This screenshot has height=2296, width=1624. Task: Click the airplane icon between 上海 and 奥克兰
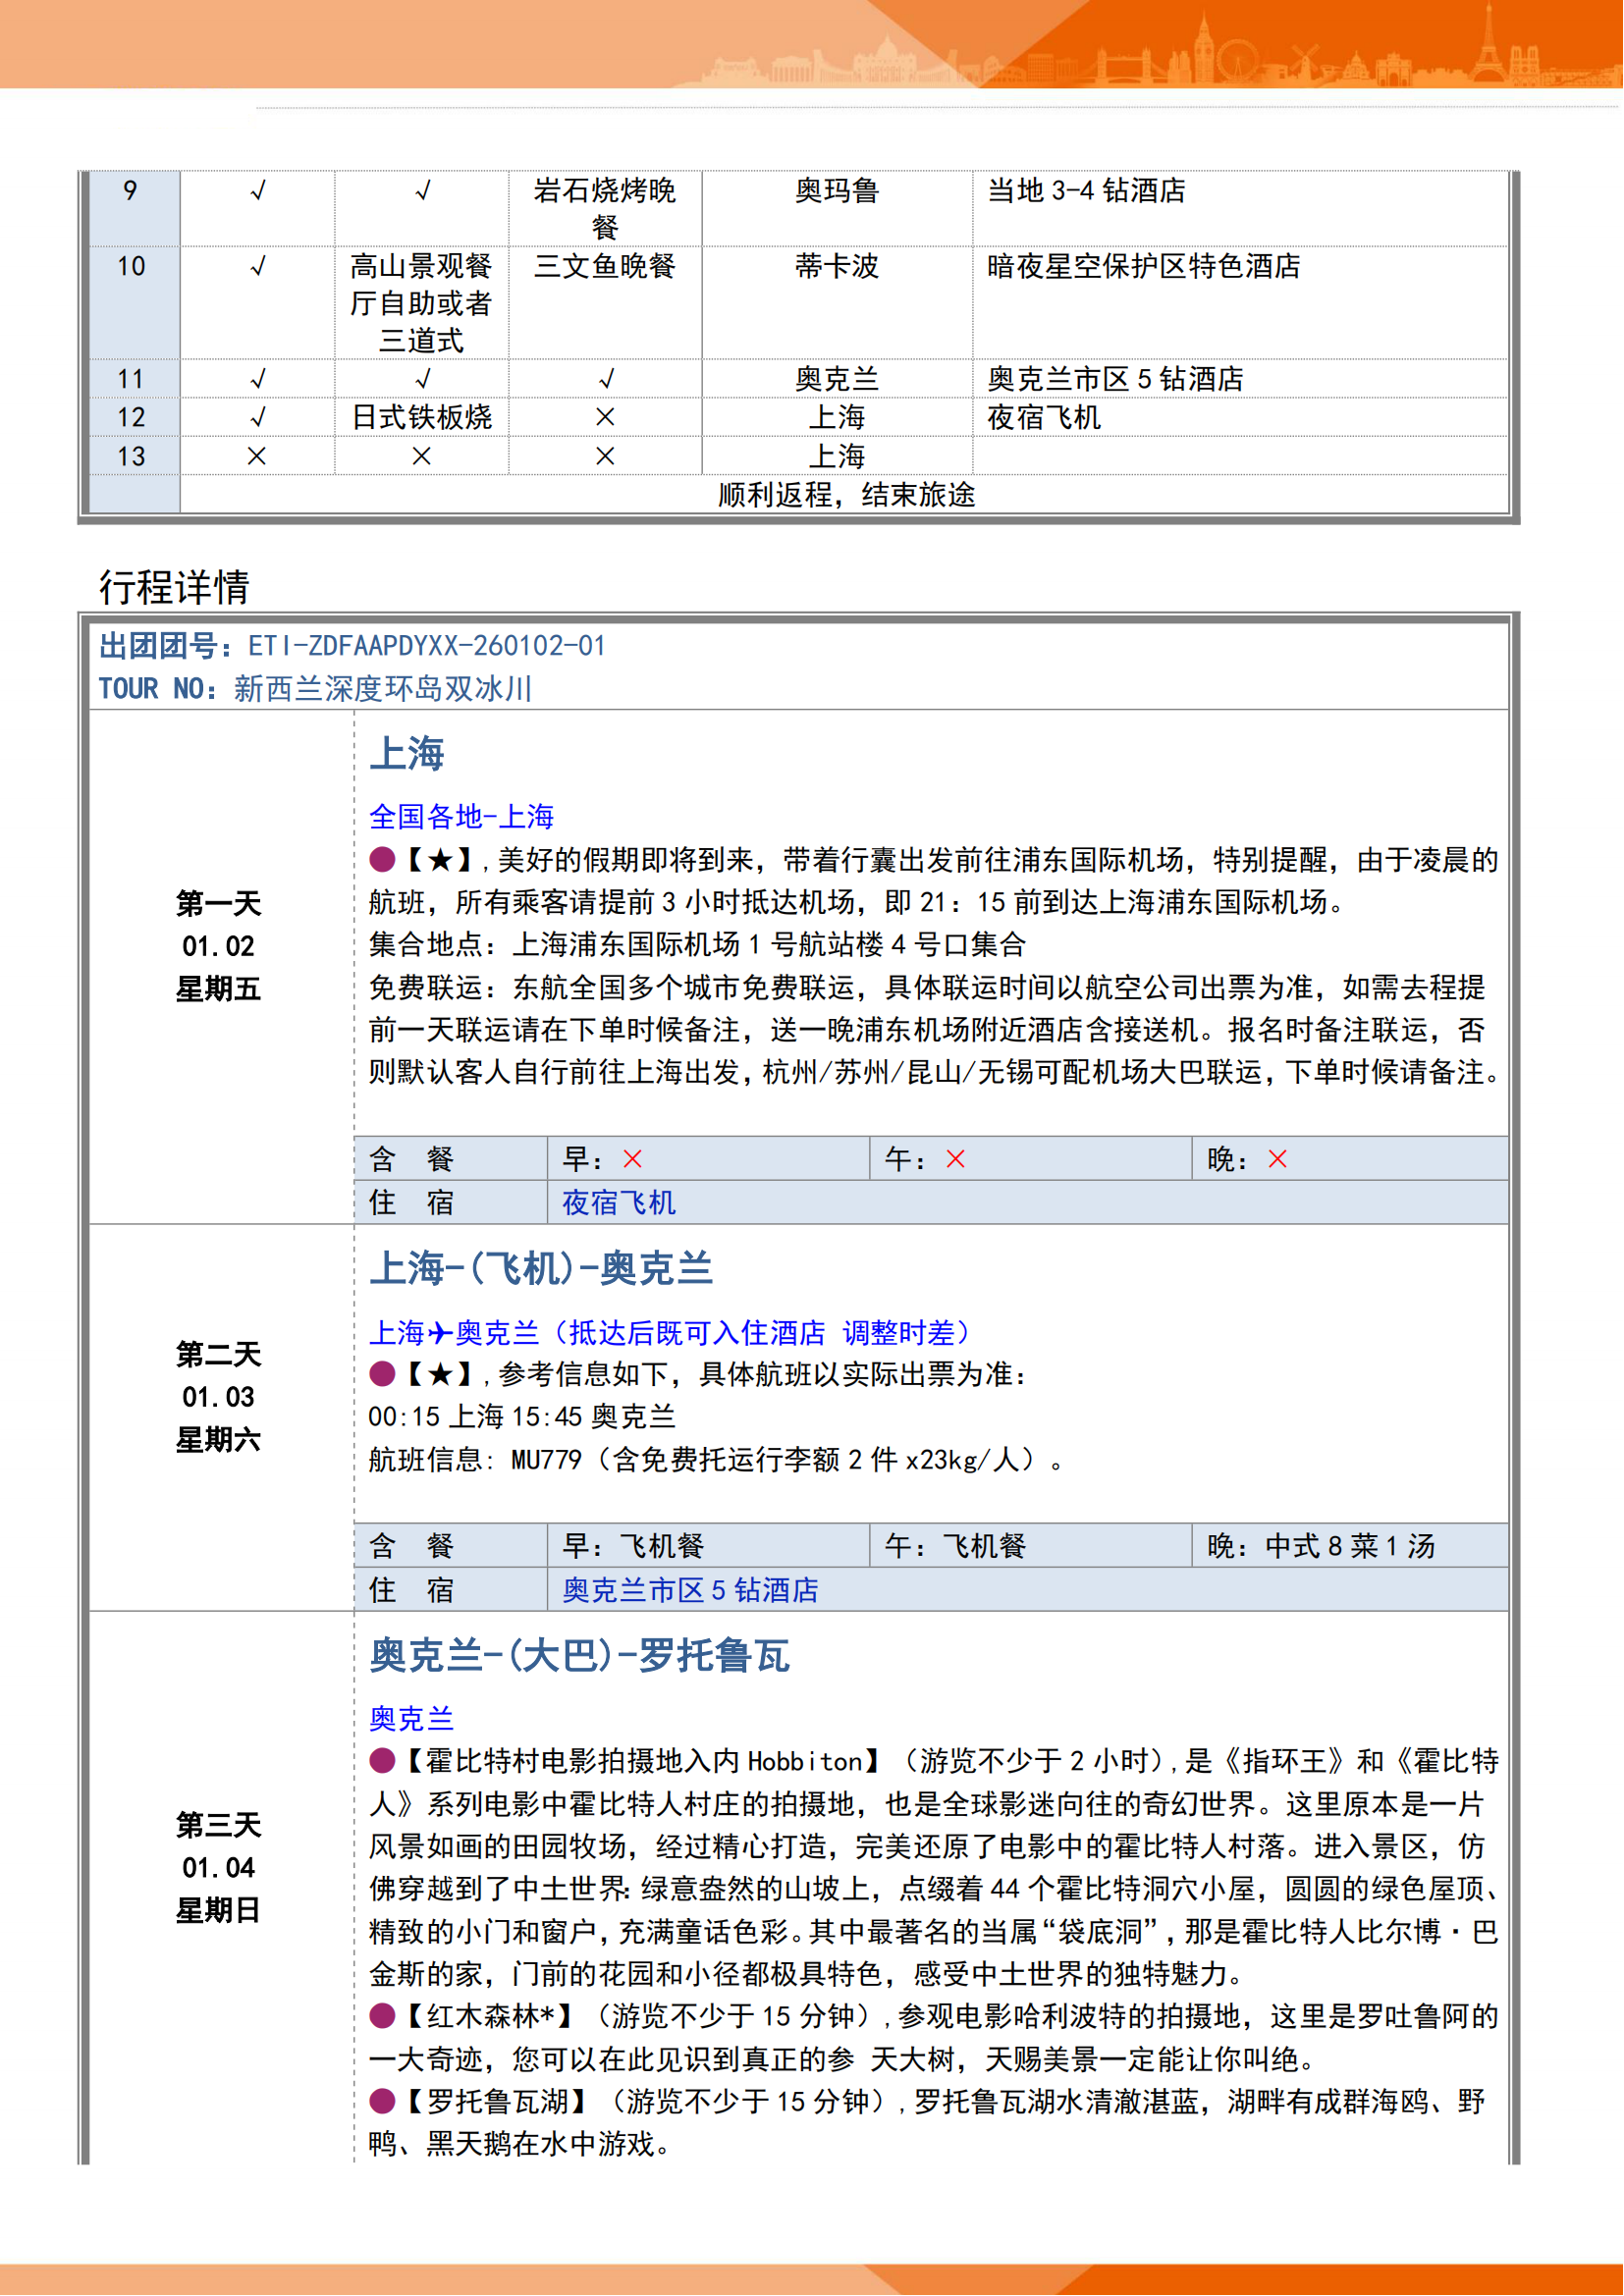tap(440, 1333)
